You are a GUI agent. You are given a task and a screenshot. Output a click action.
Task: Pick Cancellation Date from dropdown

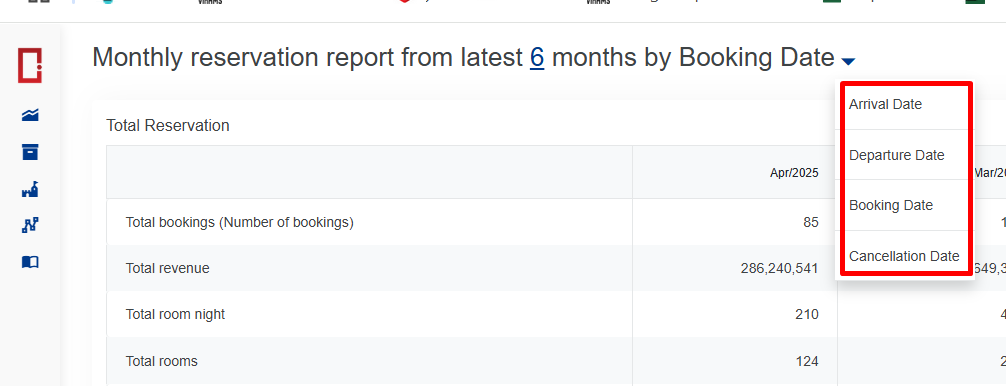[x=904, y=256]
